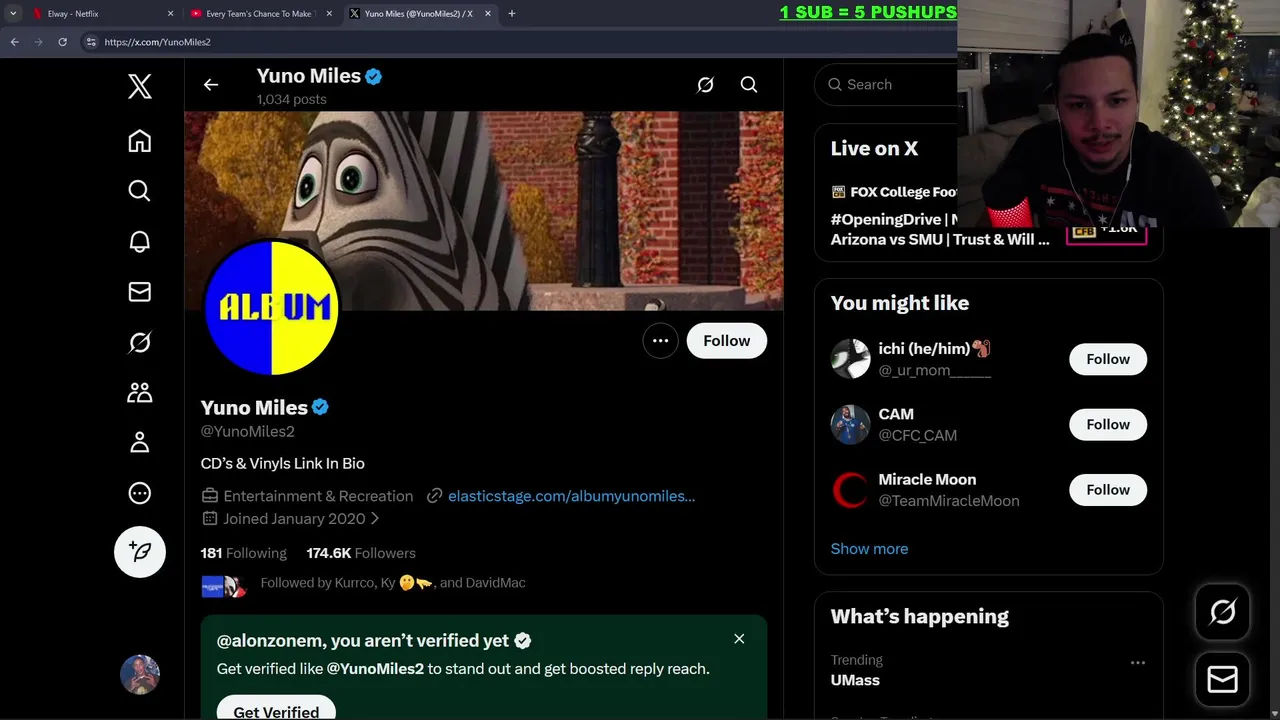
Task: Expand Joined January 2020 details chevron
Action: pyautogui.click(x=375, y=519)
